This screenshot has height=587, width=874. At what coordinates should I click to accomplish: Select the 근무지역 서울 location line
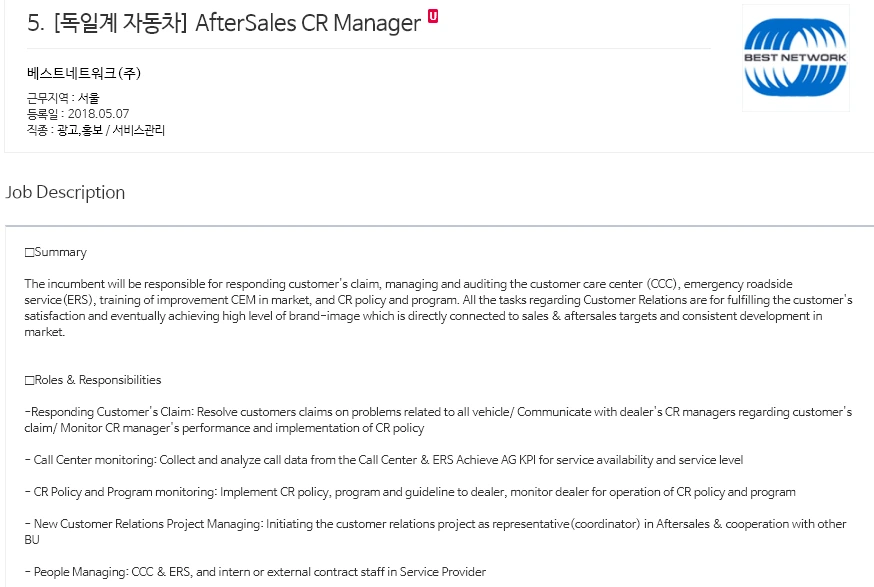click(63, 98)
